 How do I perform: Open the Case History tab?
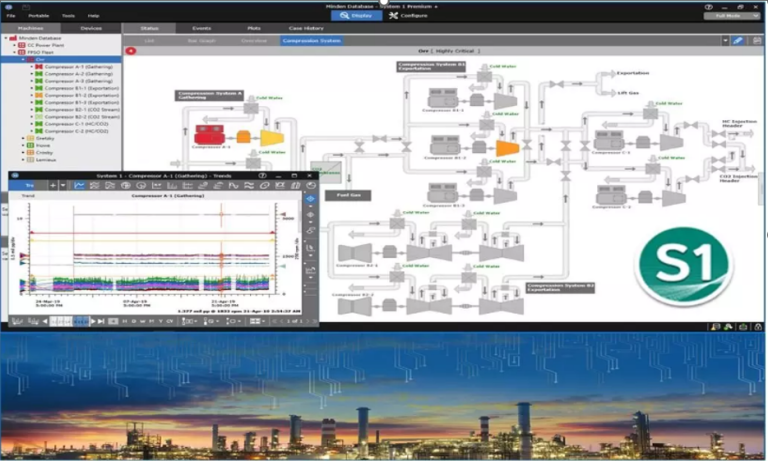pyautogui.click(x=306, y=29)
